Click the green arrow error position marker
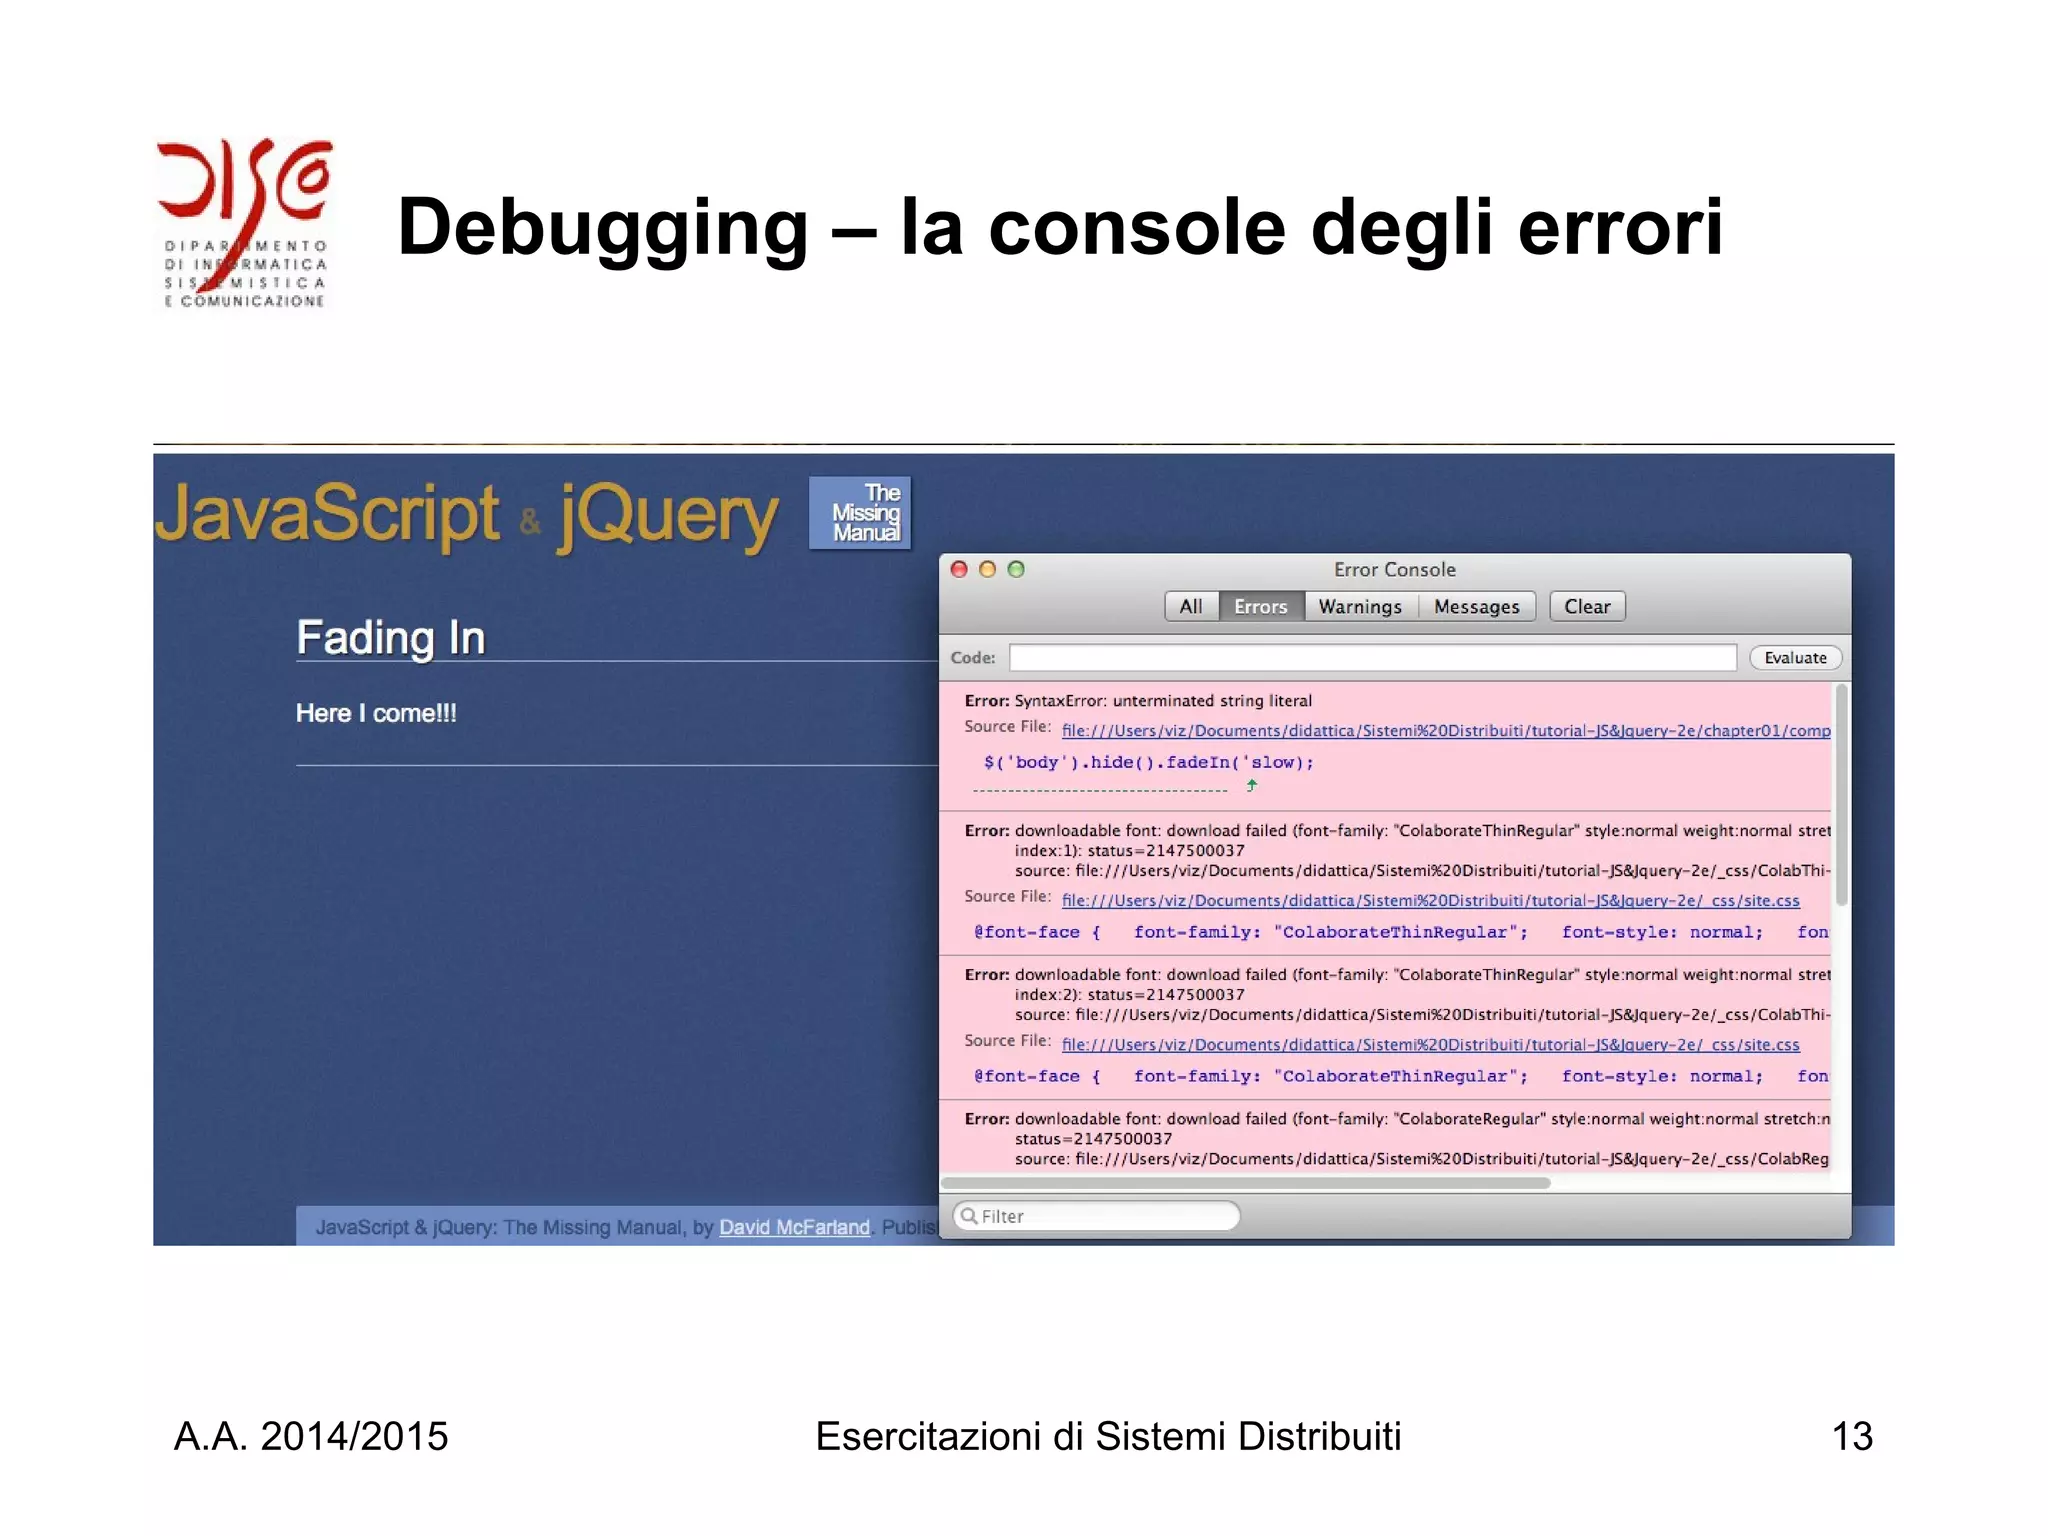The image size is (2048, 1536). point(1251,786)
